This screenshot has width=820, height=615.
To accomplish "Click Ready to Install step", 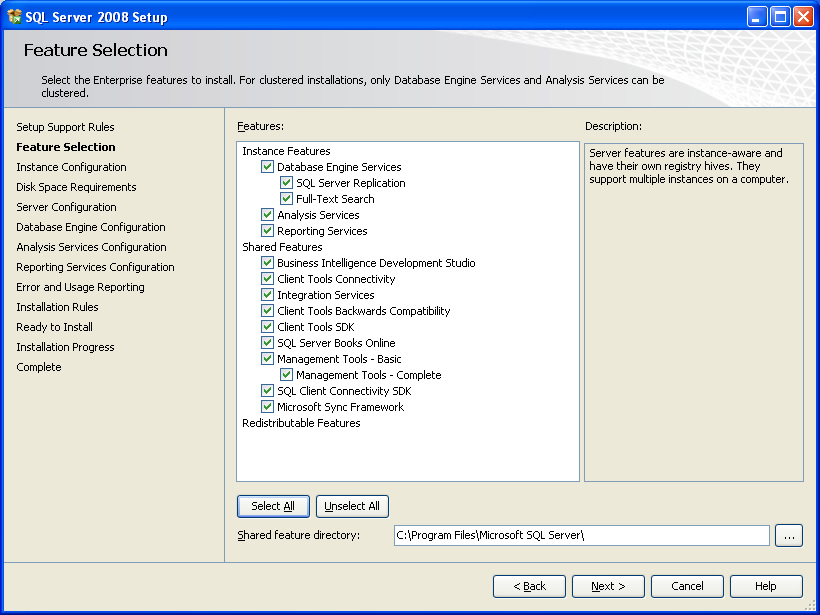I will pos(54,327).
